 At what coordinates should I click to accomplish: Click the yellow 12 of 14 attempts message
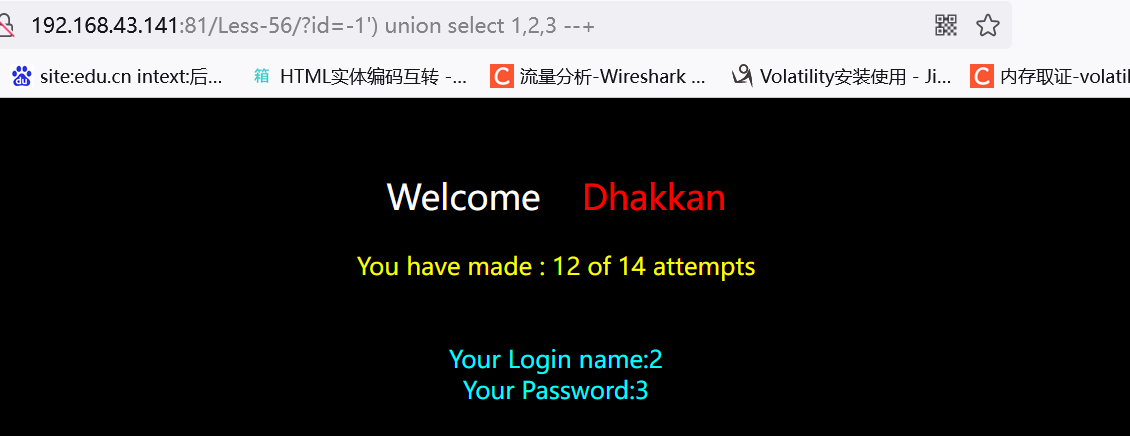tap(556, 267)
